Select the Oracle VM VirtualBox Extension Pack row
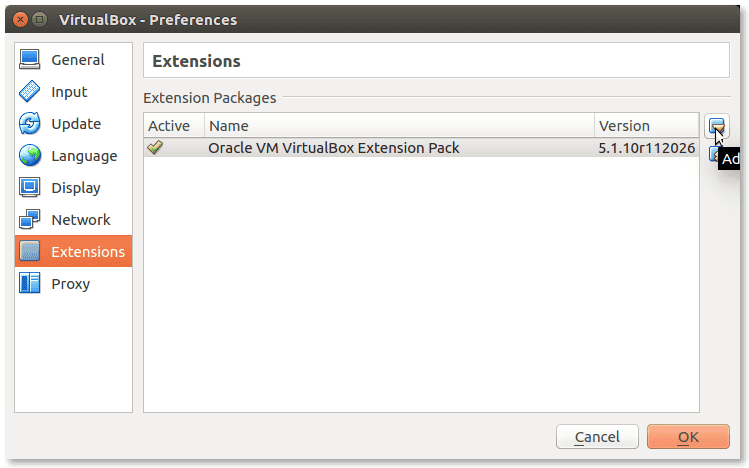Image resolution: width=749 pixels, height=468 pixels. (x=421, y=148)
